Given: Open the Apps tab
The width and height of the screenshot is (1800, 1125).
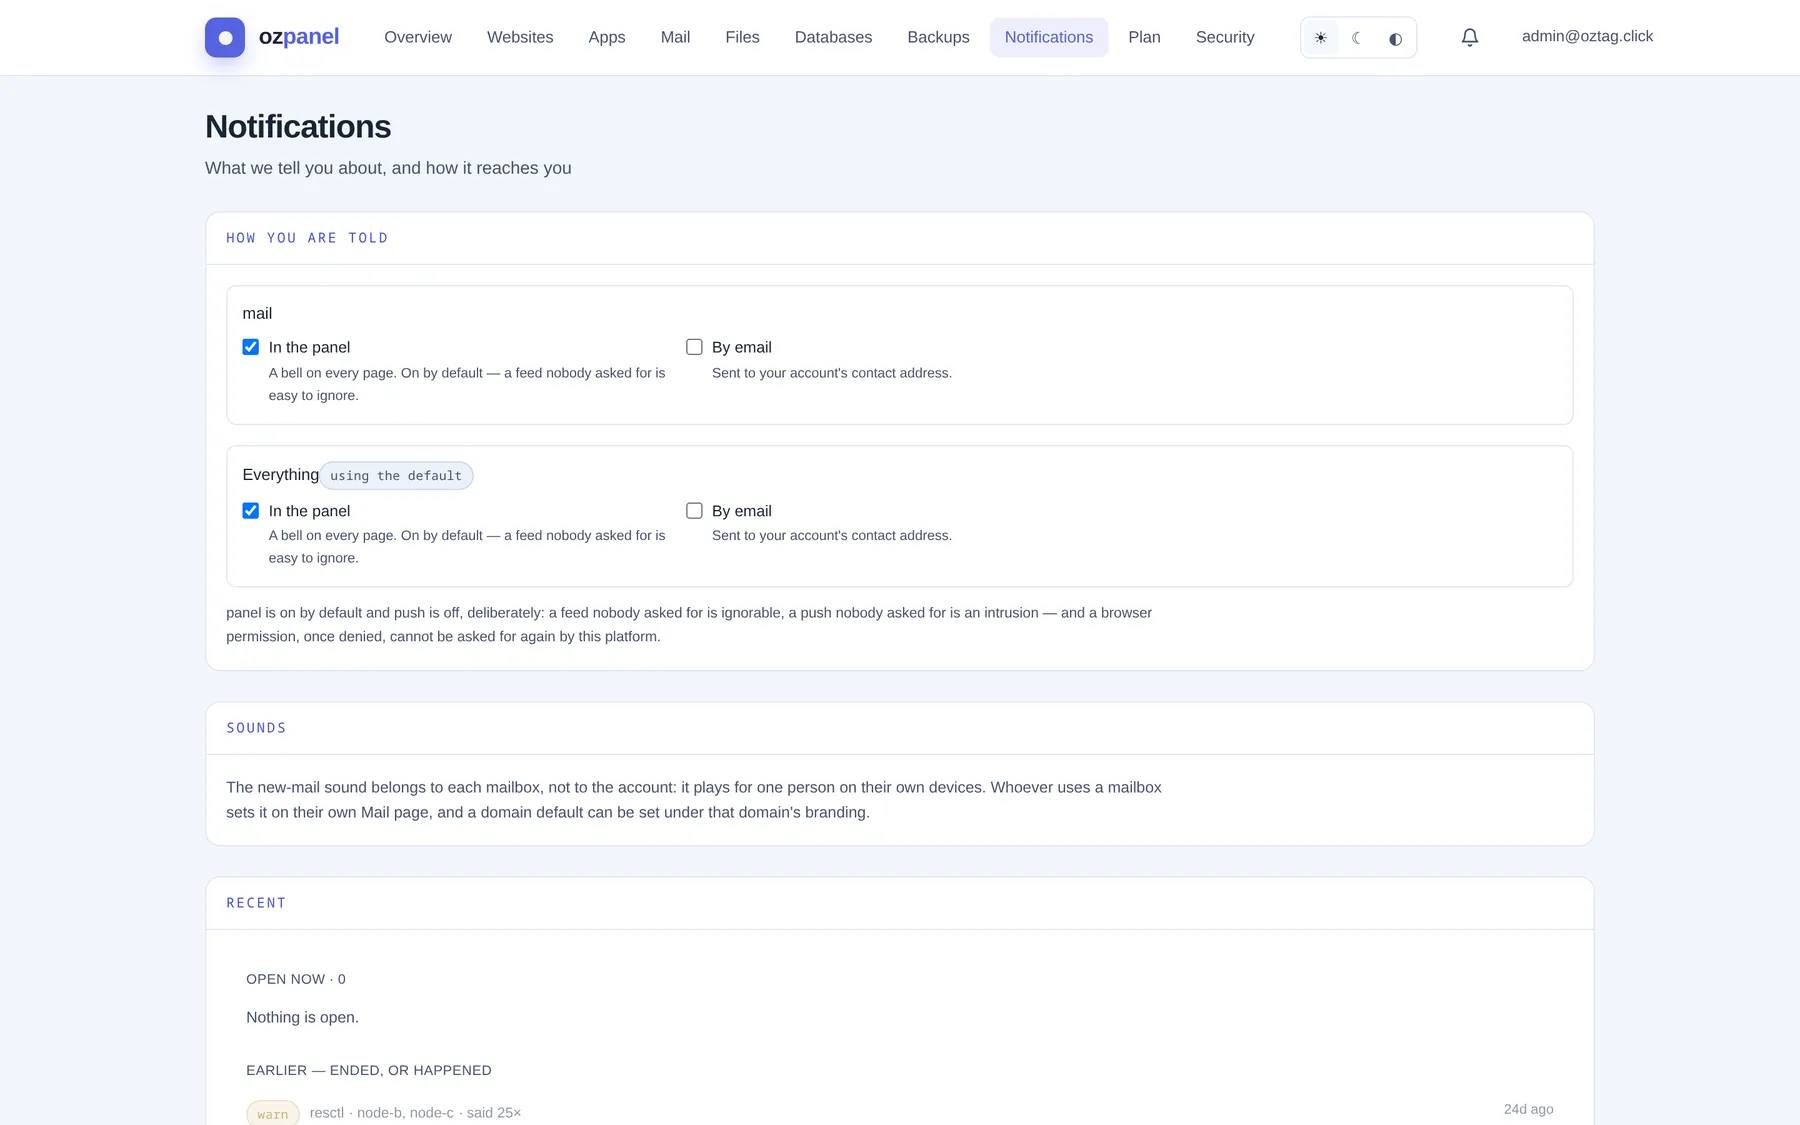Looking at the screenshot, I should (x=607, y=37).
